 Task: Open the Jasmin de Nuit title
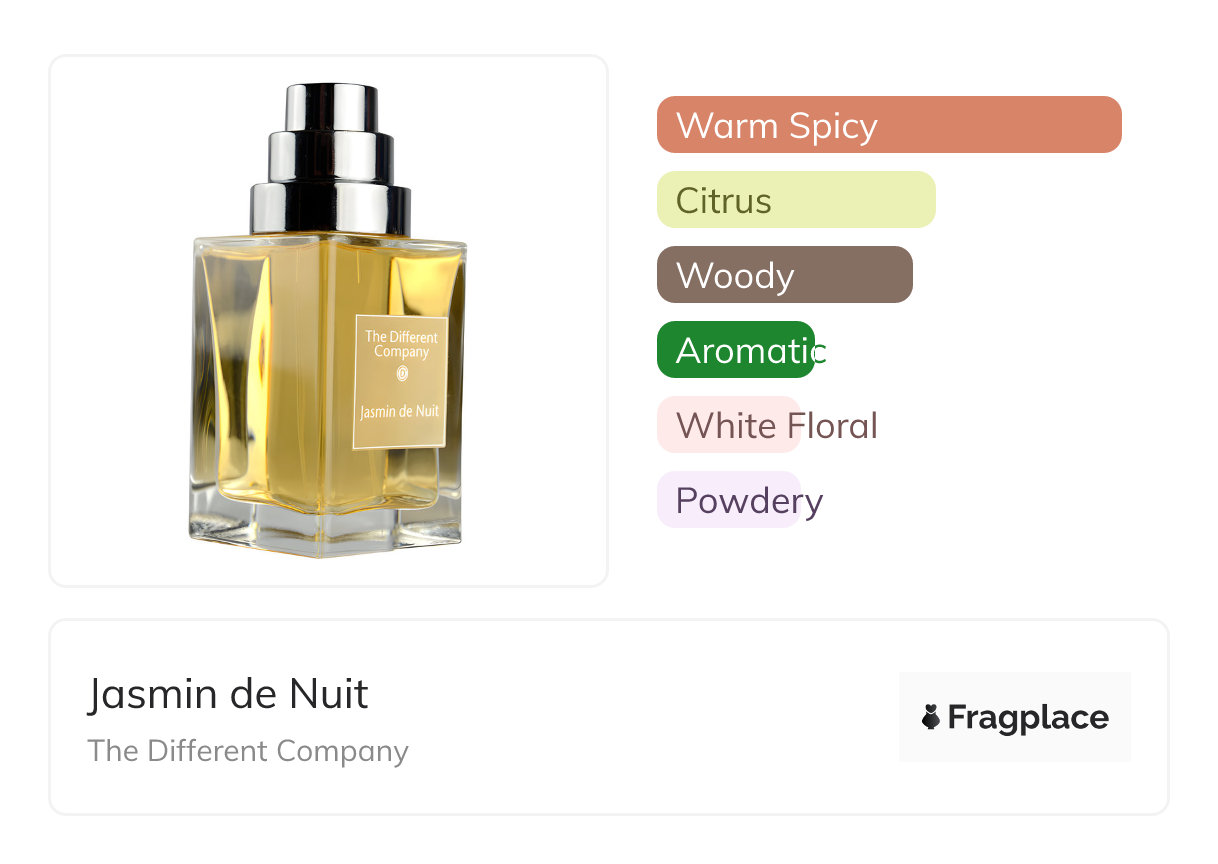click(228, 694)
